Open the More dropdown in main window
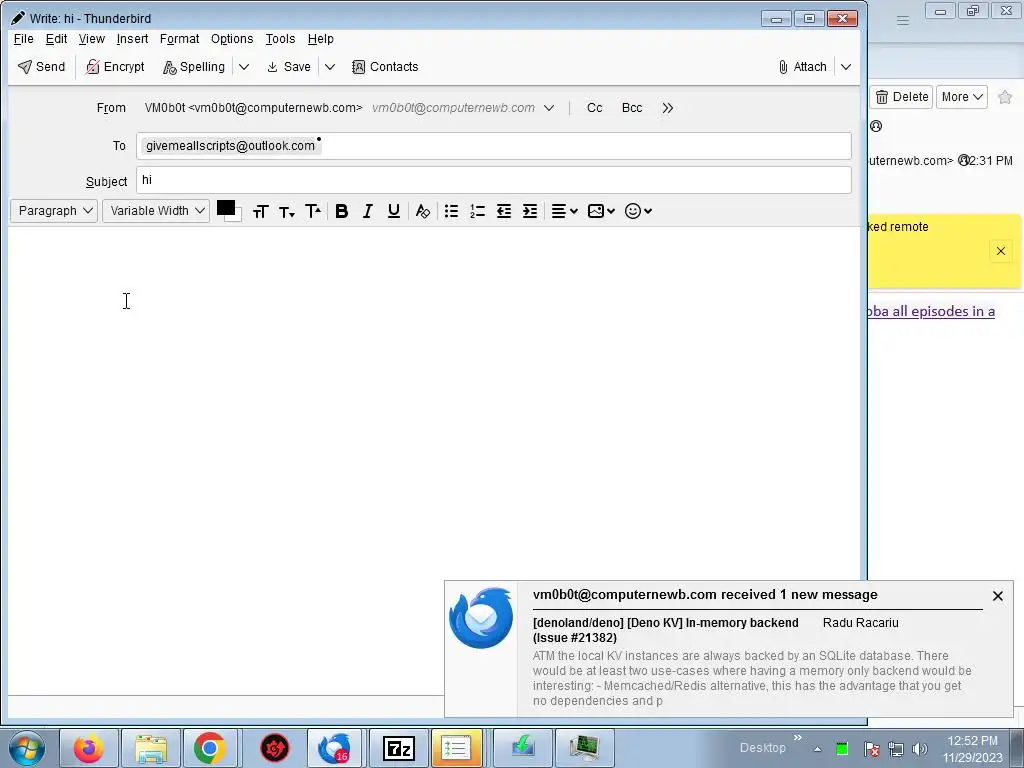This screenshot has height=768, width=1024. coord(962,97)
